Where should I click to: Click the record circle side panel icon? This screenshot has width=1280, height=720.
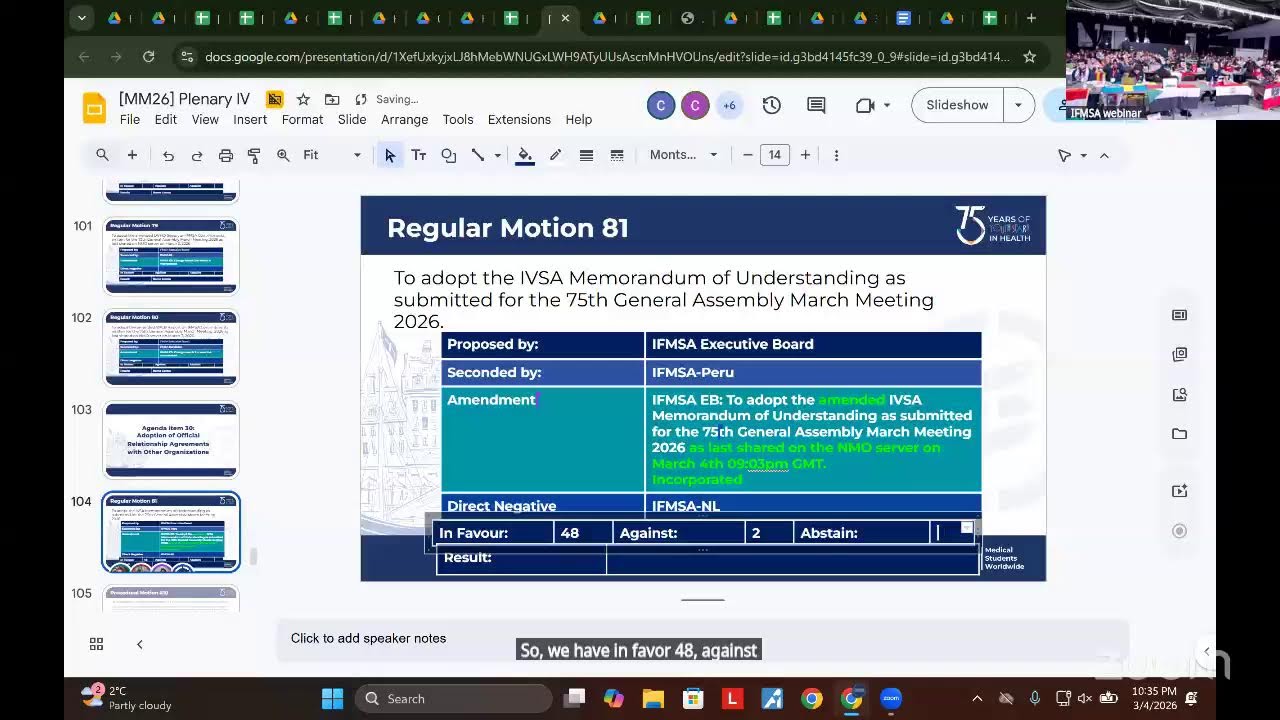pyautogui.click(x=1180, y=531)
